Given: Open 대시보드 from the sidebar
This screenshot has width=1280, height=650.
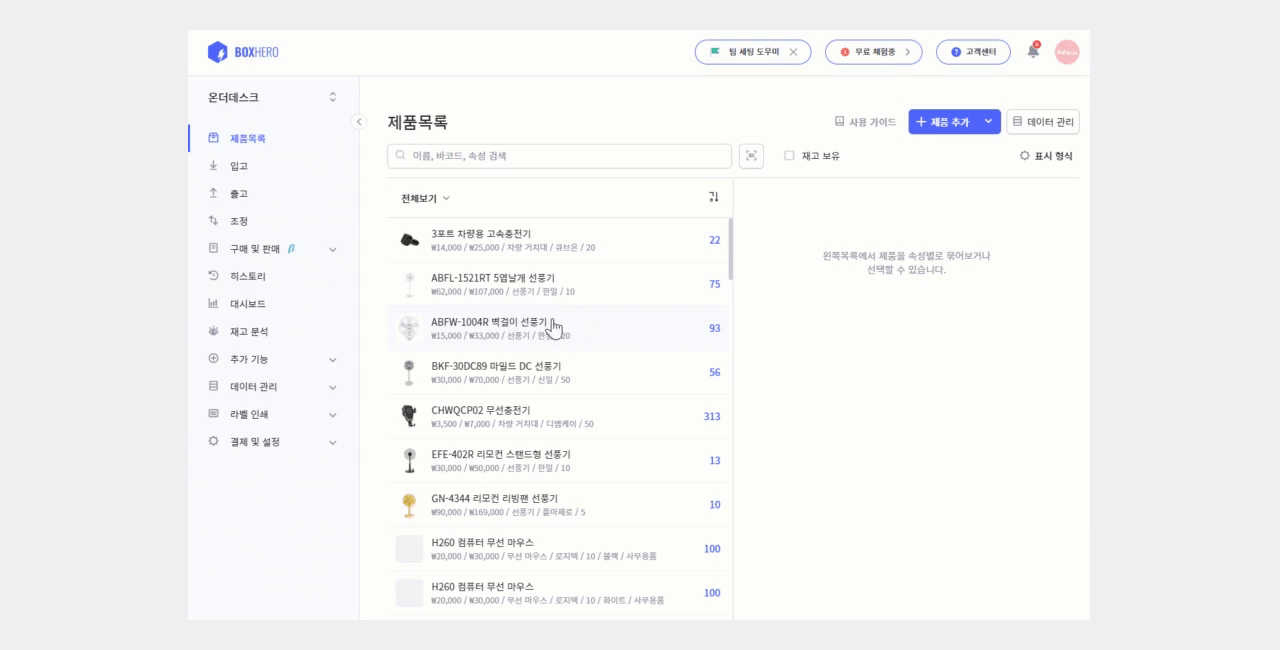Looking at the screenshot, I should 248,304.
